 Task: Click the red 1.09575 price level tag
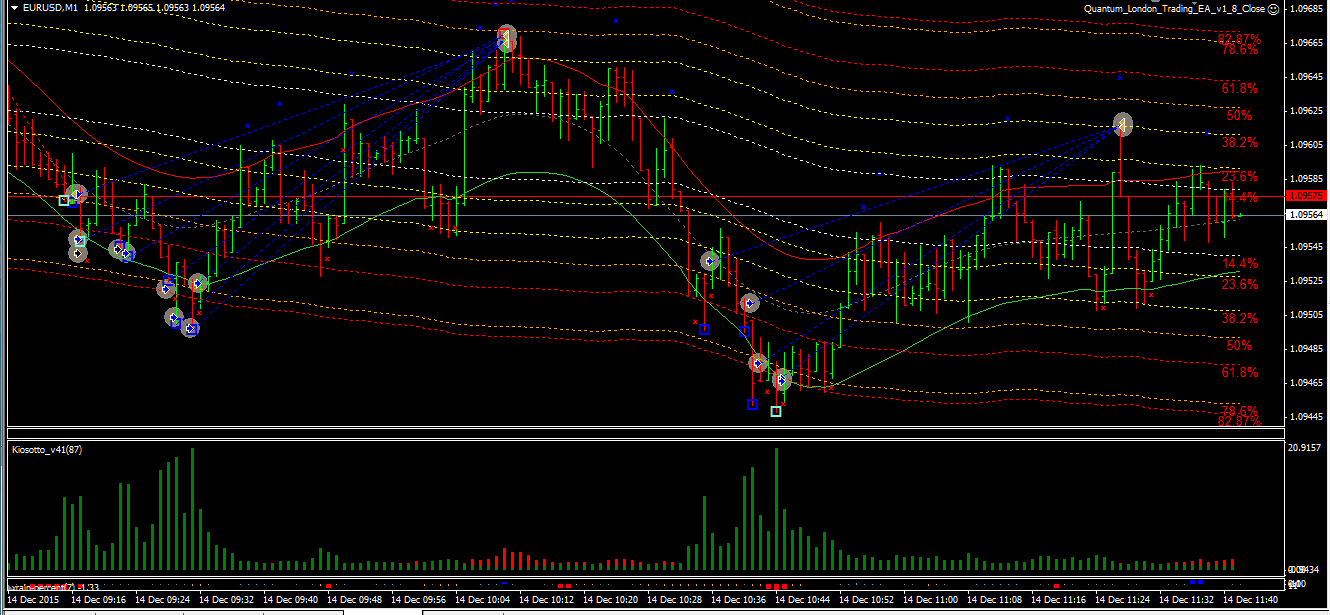(x=1305, y=196)
